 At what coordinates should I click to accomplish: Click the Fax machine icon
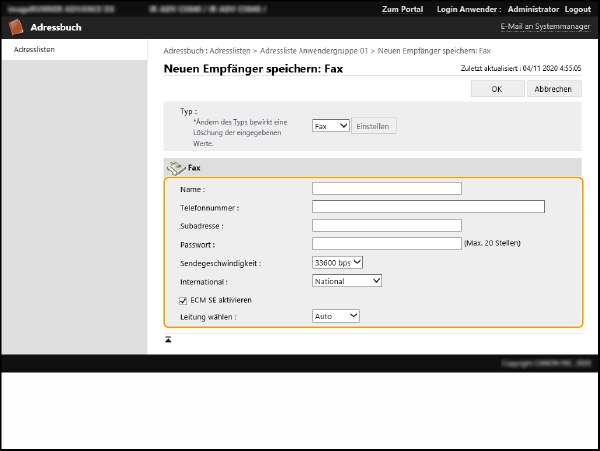point(176,168)
